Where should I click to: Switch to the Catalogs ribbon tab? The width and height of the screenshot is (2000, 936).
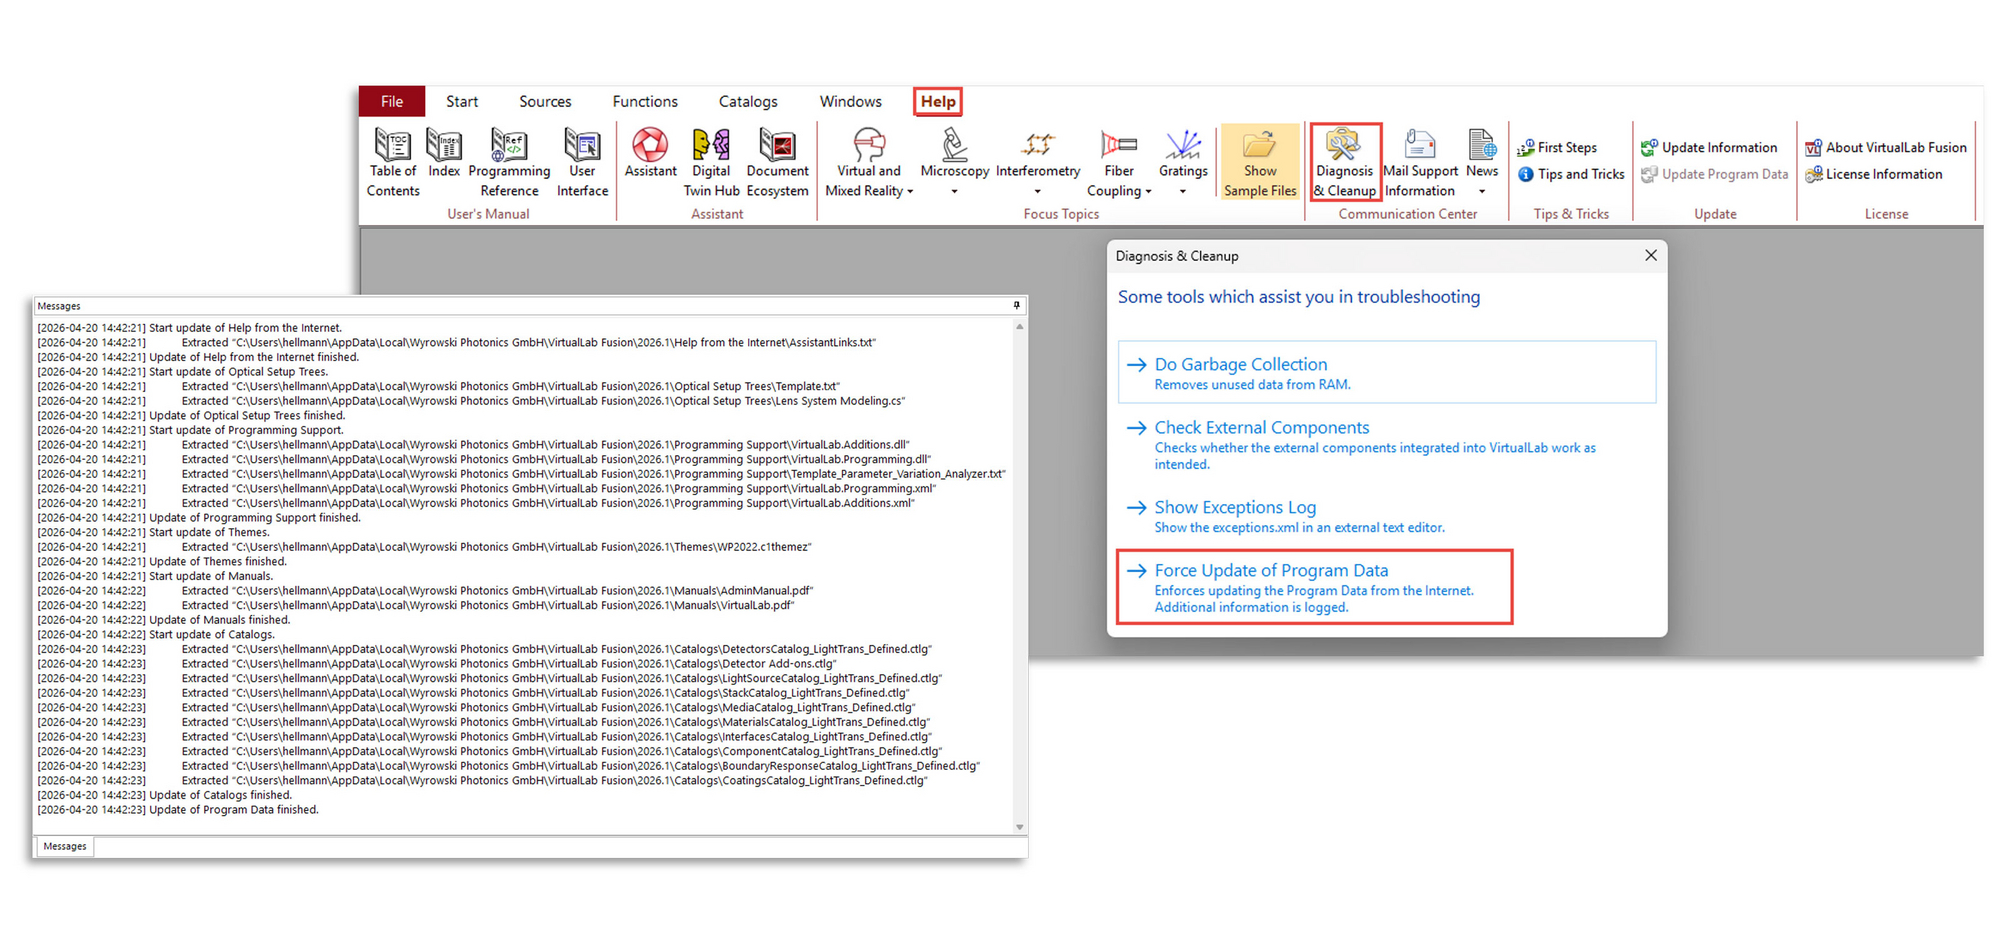748,101
